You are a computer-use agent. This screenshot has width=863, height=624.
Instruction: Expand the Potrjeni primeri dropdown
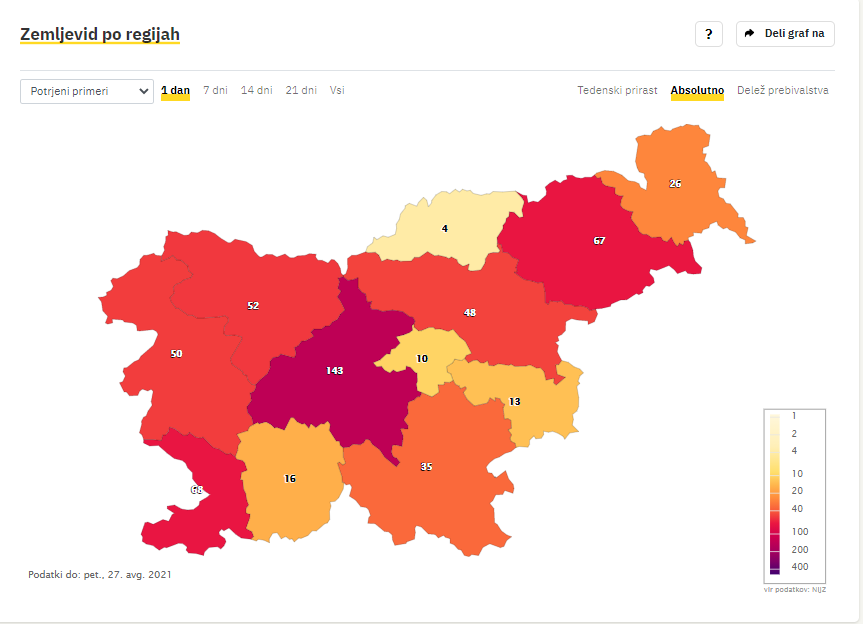(x=87, y=91)
